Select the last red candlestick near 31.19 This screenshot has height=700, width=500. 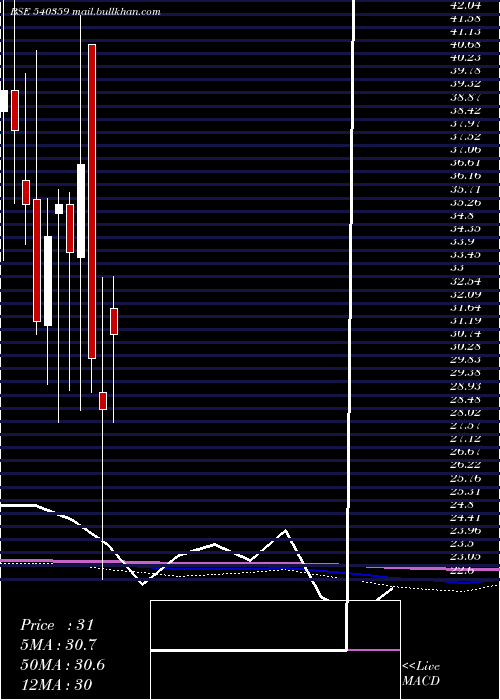click(x=114, y=321)
